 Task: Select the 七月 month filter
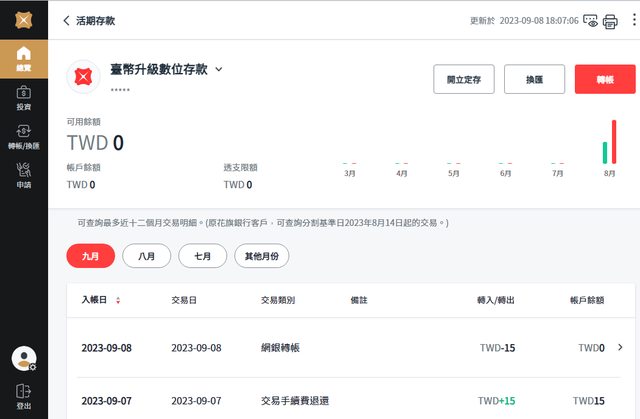pyautogui.click(x=202, y=256)
